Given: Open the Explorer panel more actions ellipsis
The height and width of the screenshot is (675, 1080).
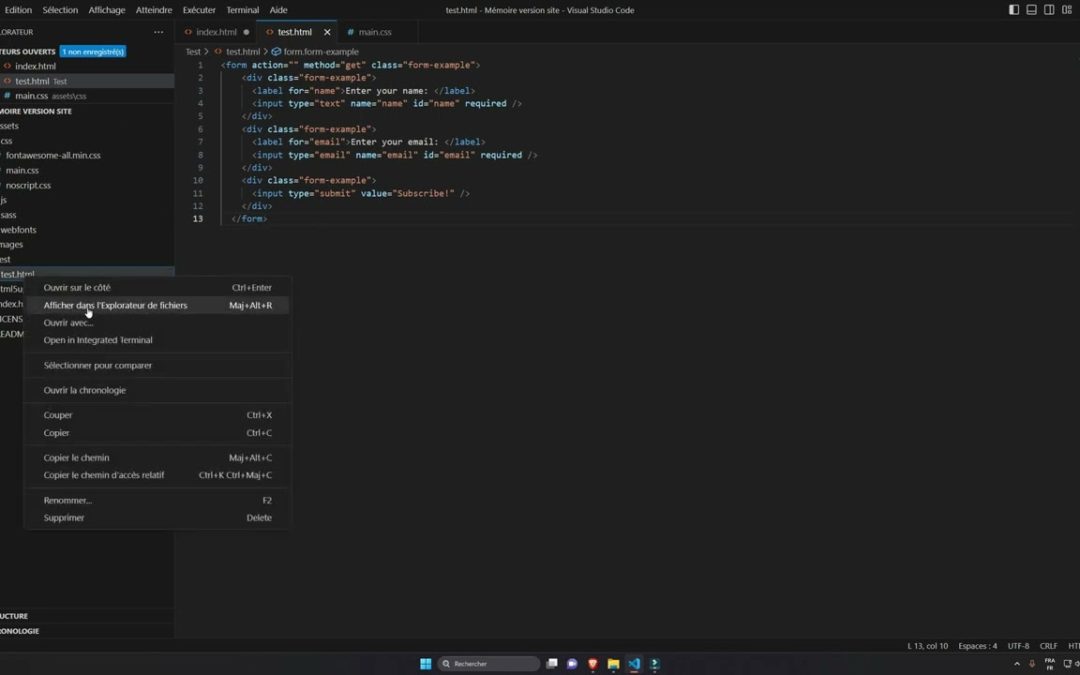Looking at the screenshot, I should (158, 32).
